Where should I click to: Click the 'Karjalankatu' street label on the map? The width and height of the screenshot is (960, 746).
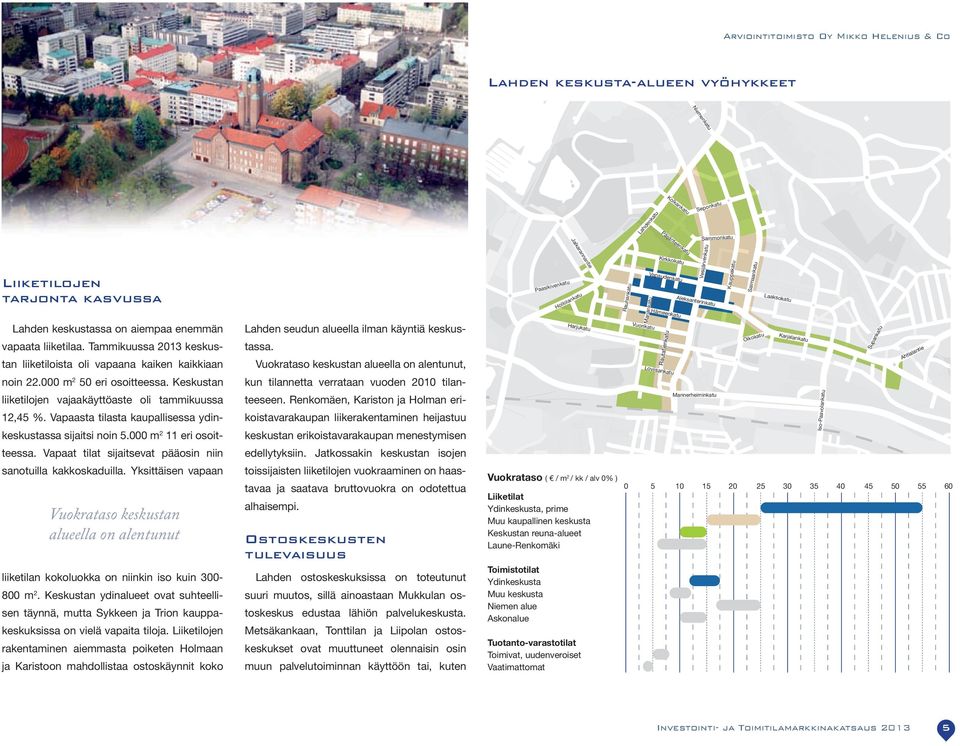point(793,337)
